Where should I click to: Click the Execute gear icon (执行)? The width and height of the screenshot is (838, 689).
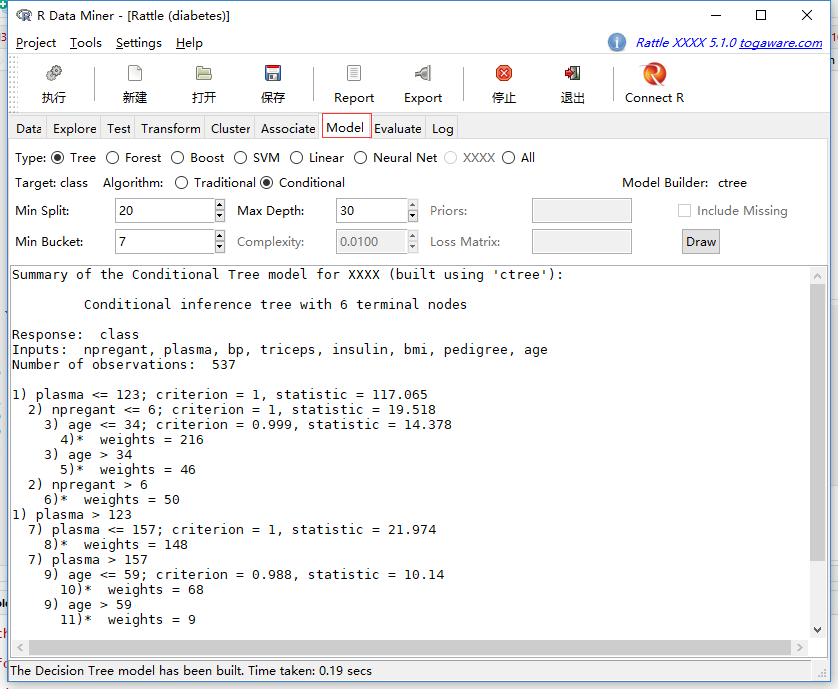53,73
